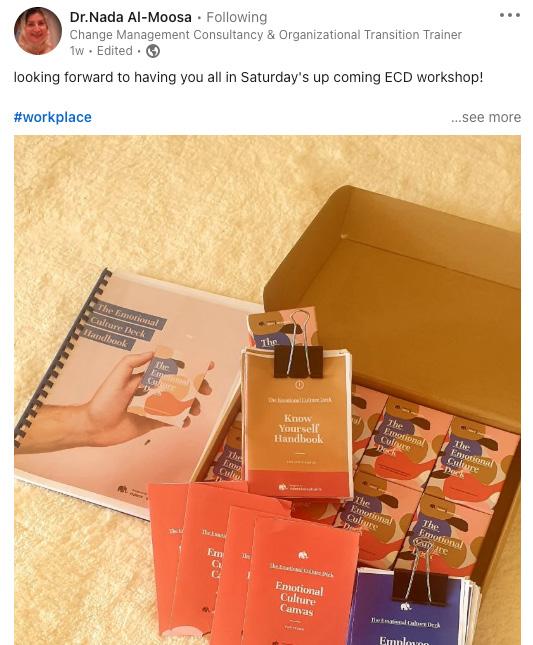
Task: Click the Dr.Nada Al-Moosa author name
Action: (130, 17)
